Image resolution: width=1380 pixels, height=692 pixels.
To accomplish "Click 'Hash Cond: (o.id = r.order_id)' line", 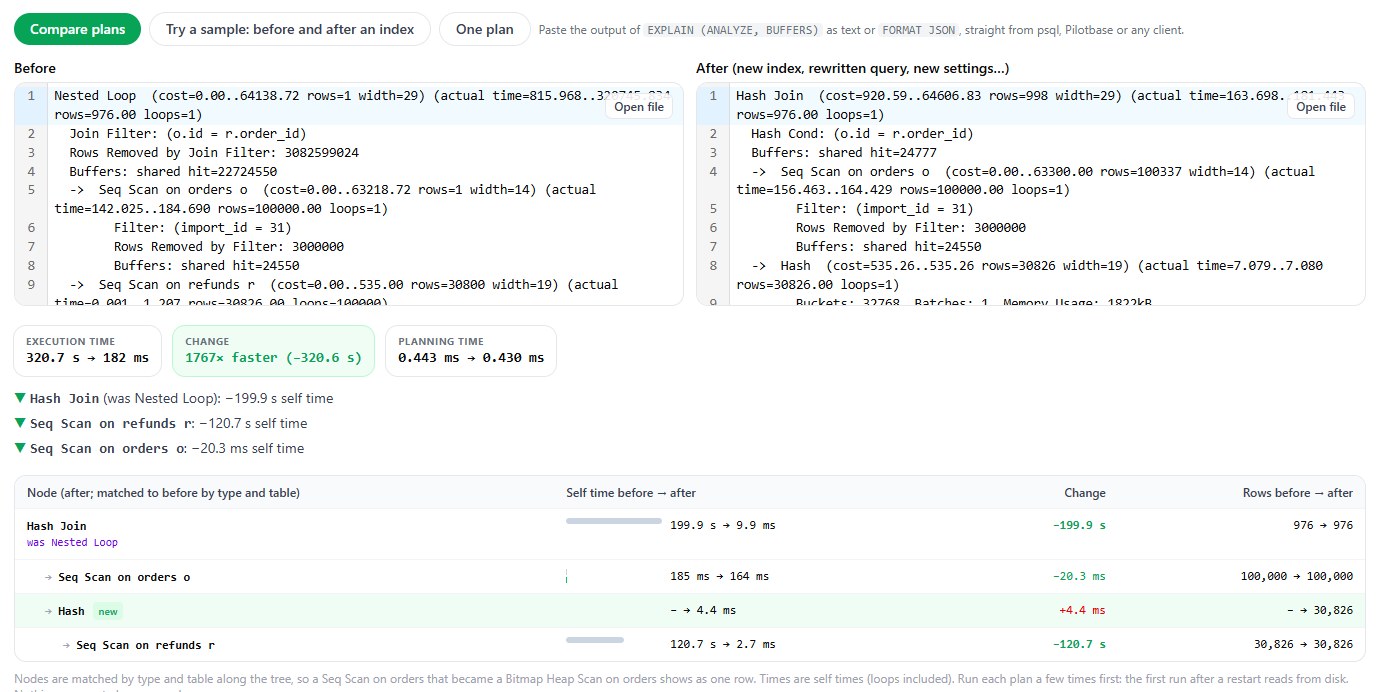I will coord(862,134).
